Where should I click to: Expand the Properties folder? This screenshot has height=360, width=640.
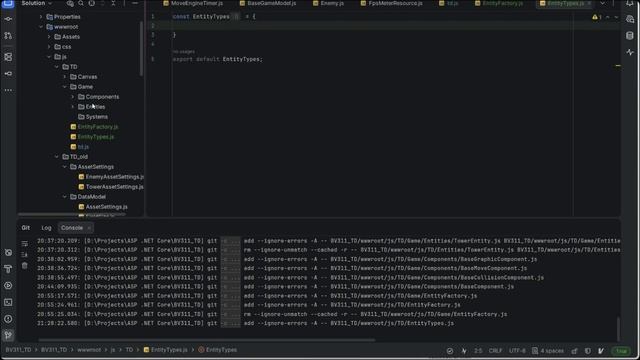coord(41,17)
